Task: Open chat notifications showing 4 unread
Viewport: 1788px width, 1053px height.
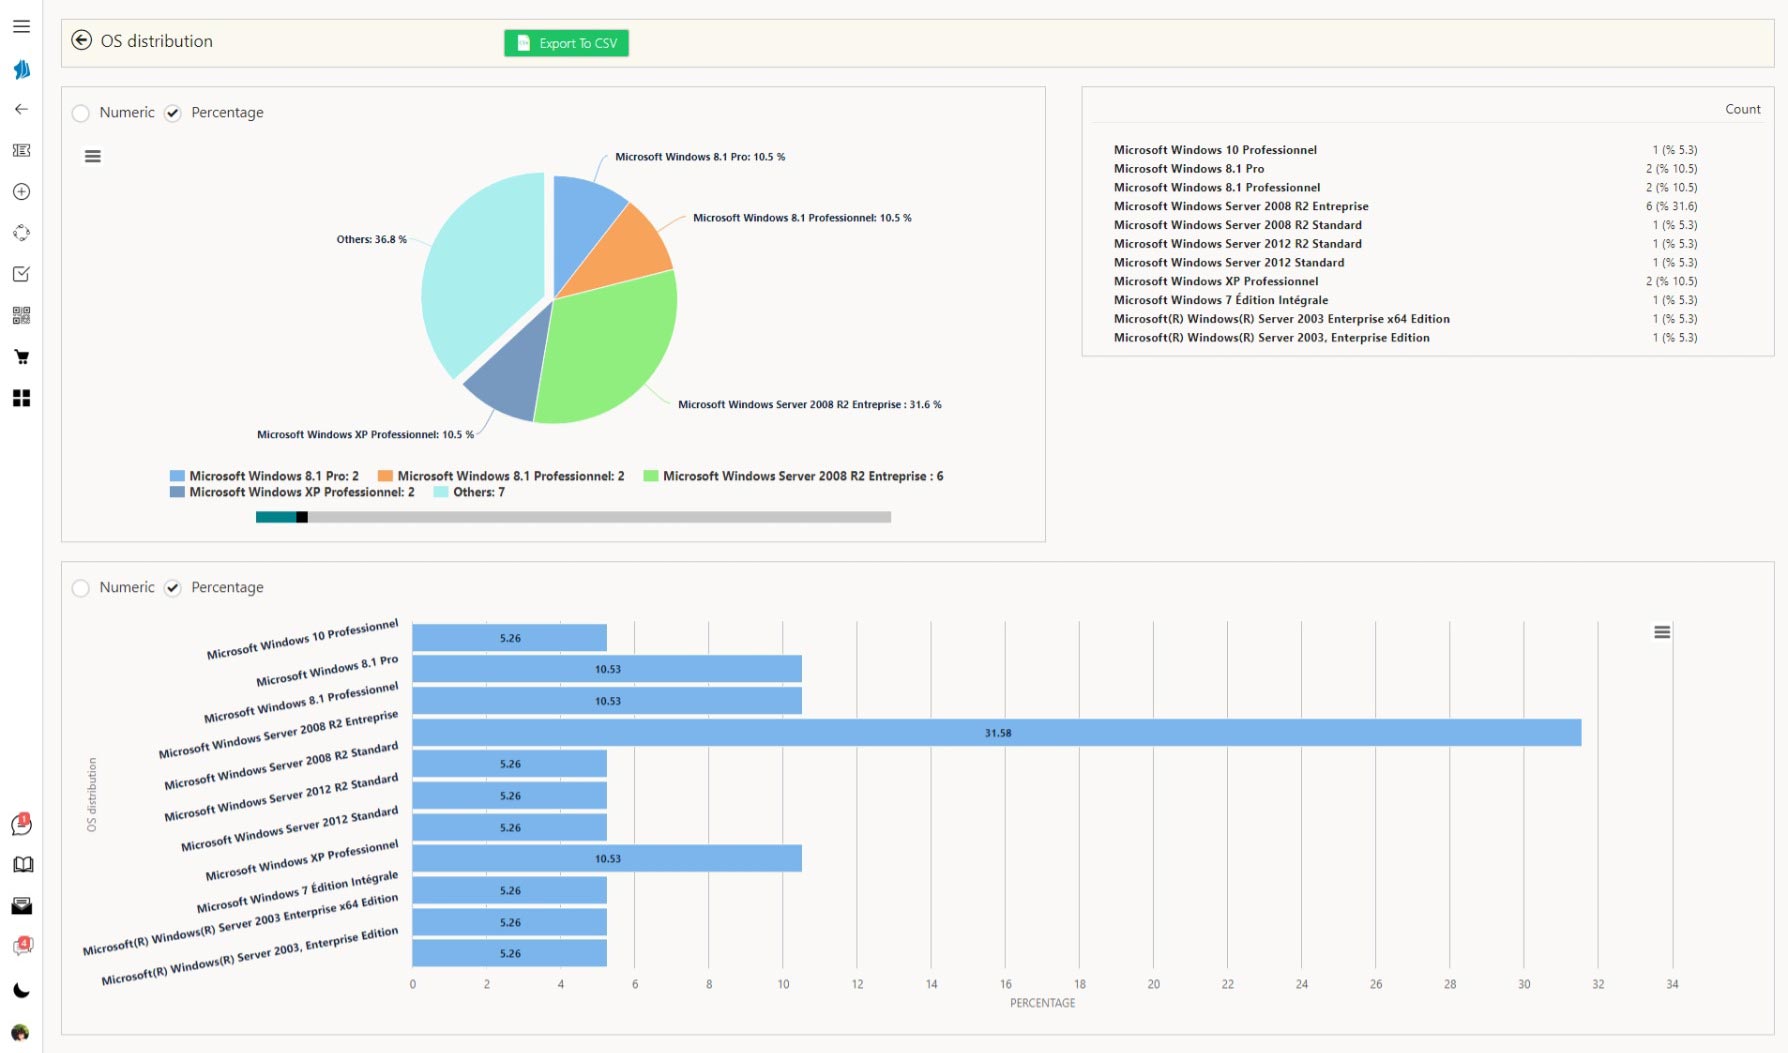Action: click(x=21, y=944)
